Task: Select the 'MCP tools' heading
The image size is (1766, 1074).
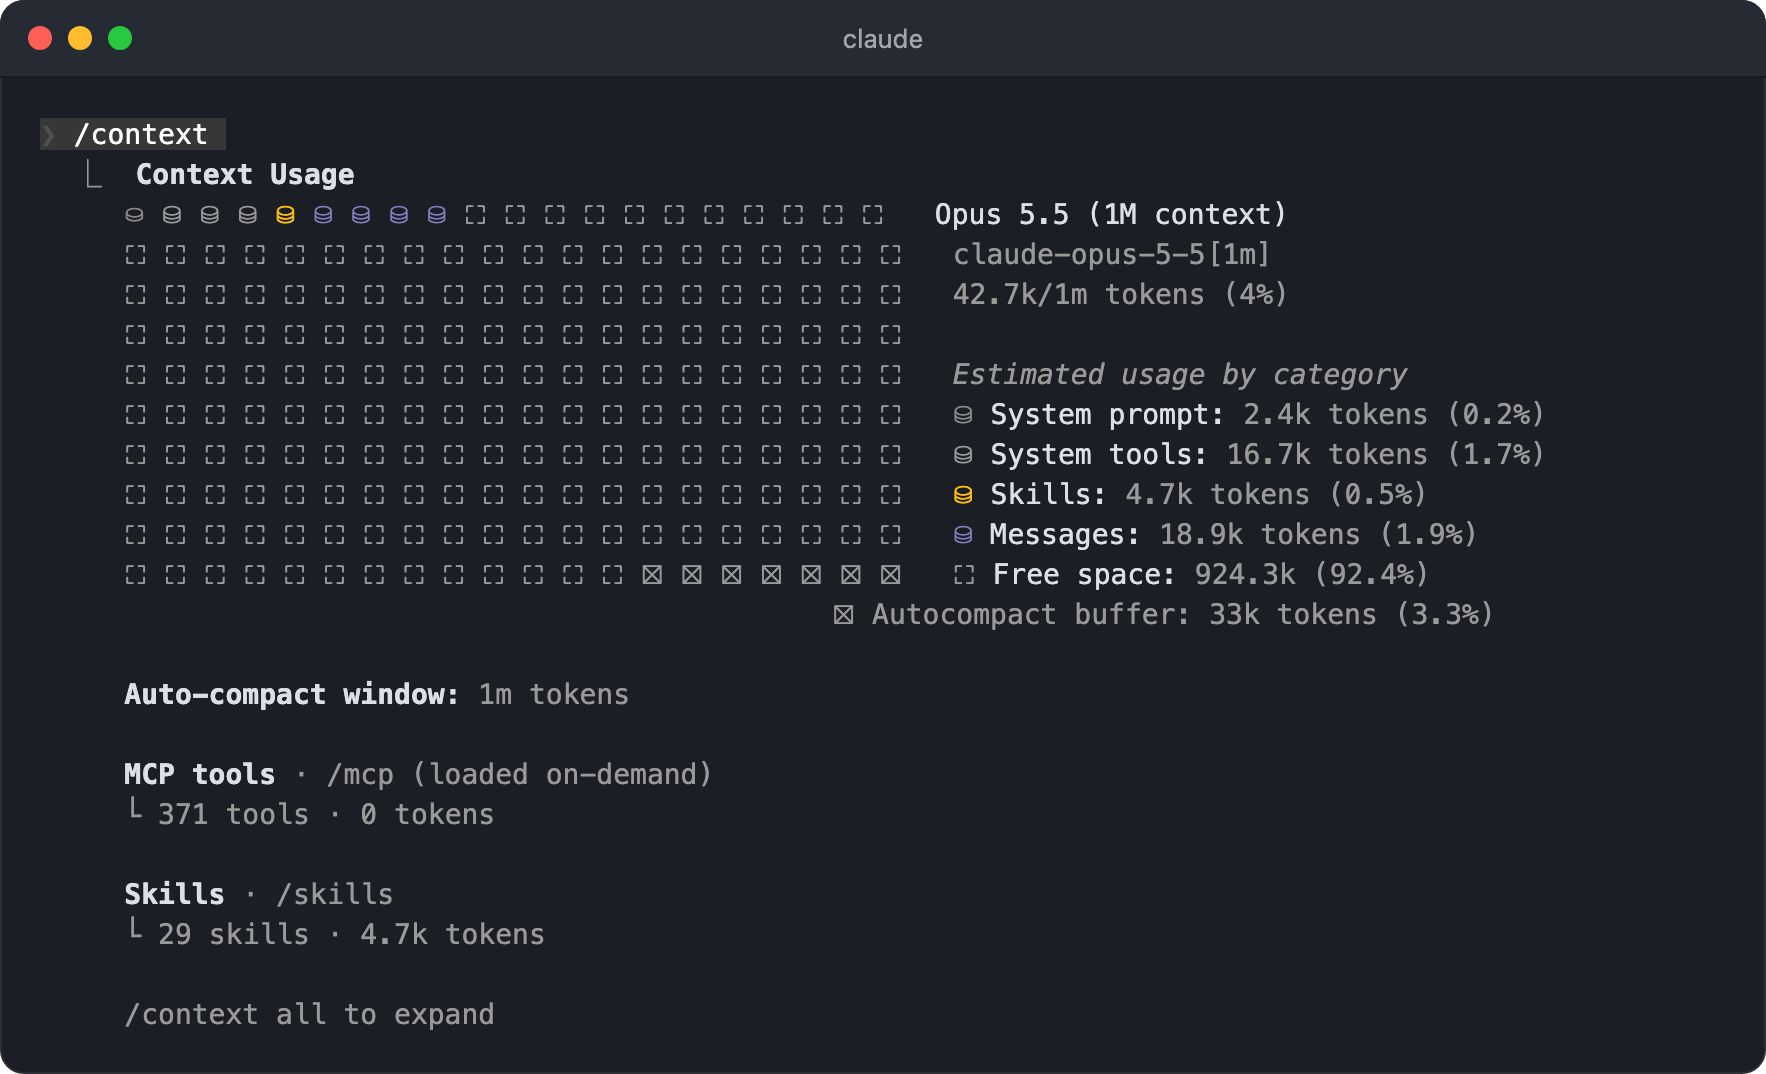Action: coord(200,774)
